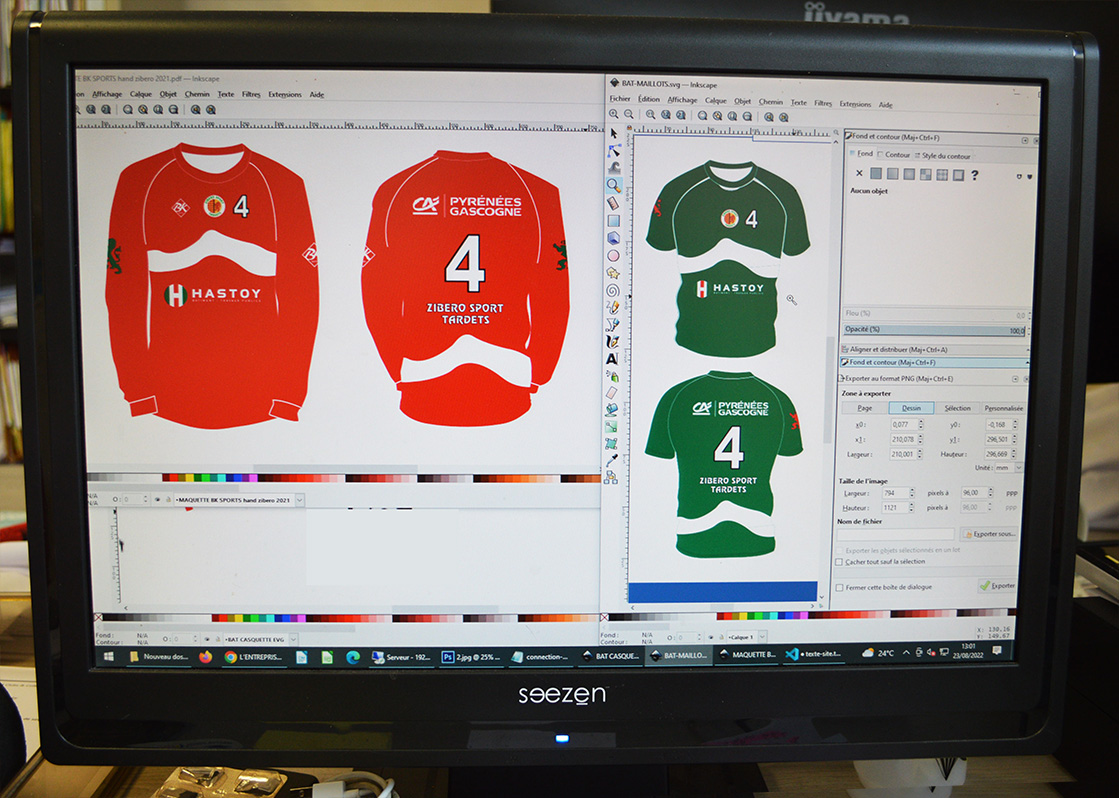
Task: Select the Mesh gradient tool
Action: [x=612, y=444]
